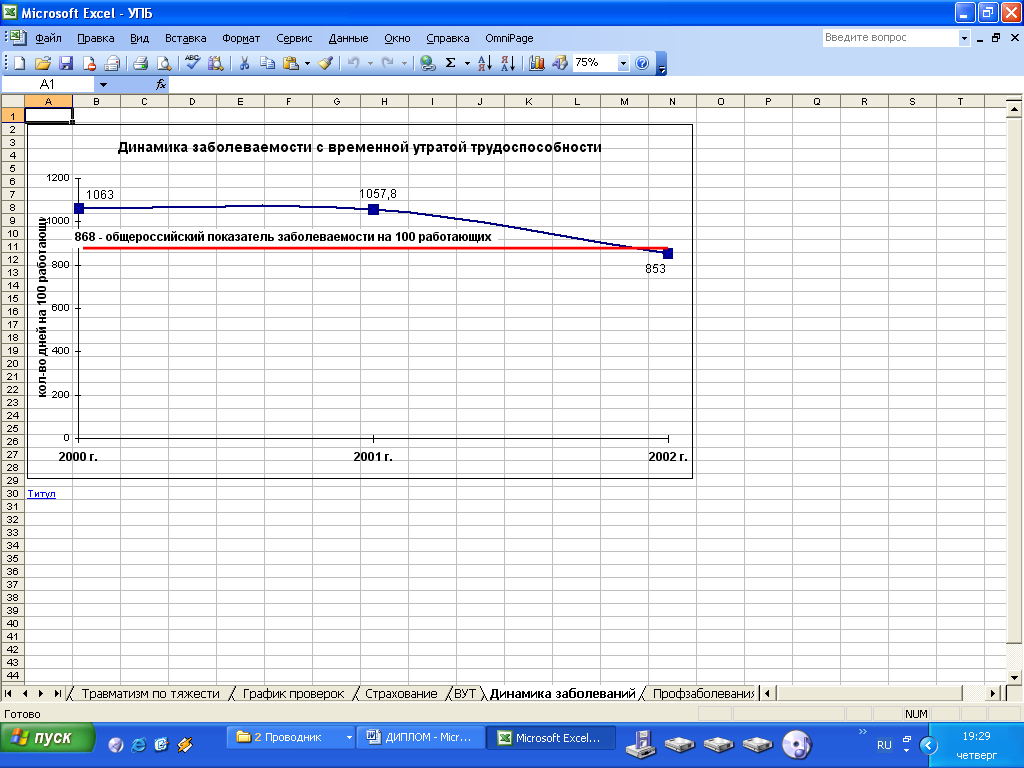Launch the Chart Wizard icon
This screenshot has width=1024, height=768.
click(537, 63)
